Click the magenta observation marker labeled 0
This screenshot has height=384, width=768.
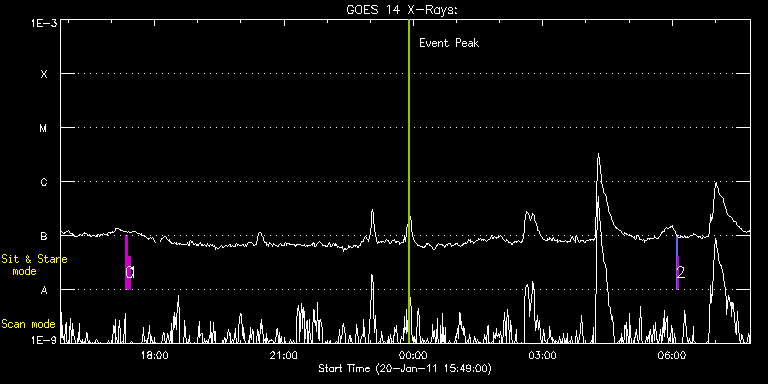click(x=128, y=263)
